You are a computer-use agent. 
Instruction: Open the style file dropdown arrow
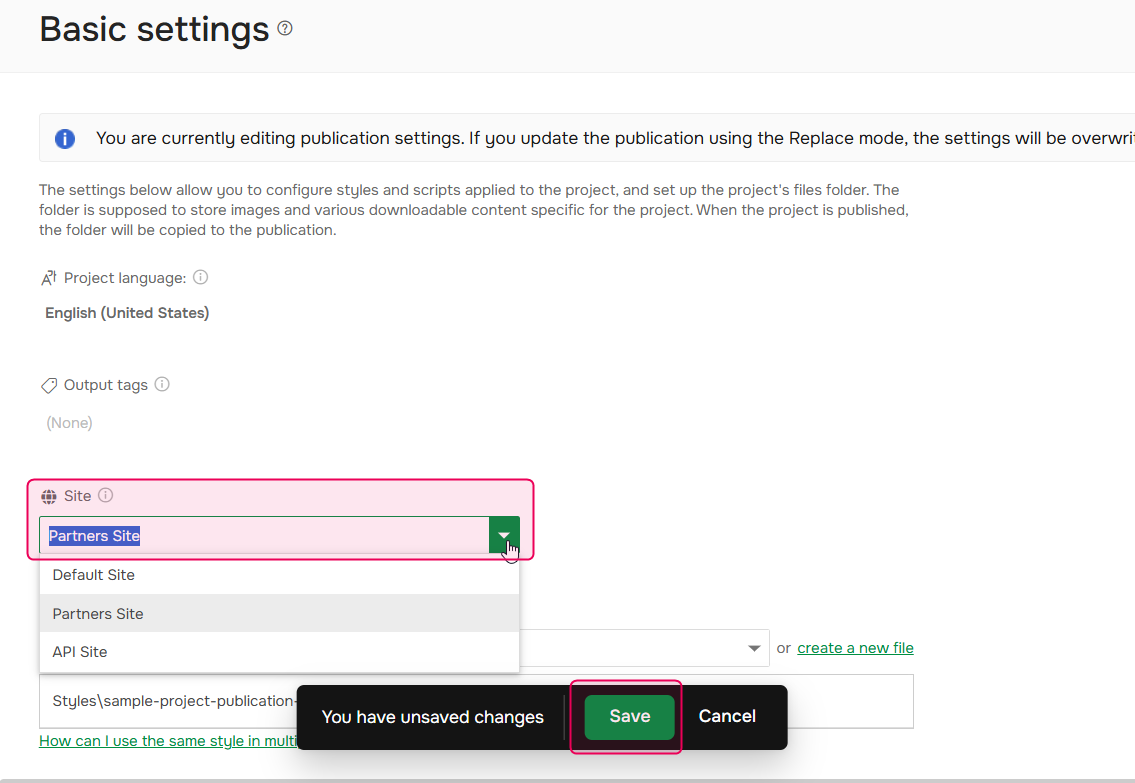[754, 648]
